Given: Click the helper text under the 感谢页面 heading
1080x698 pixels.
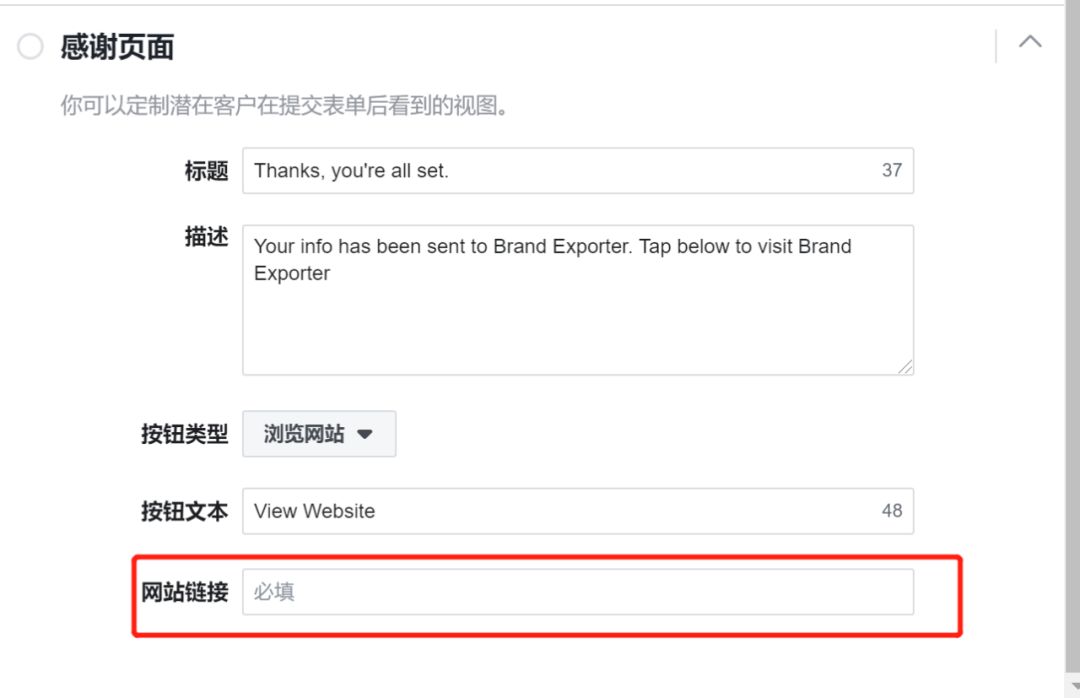Looking at the screenshot, I should [x=284, y=105].
